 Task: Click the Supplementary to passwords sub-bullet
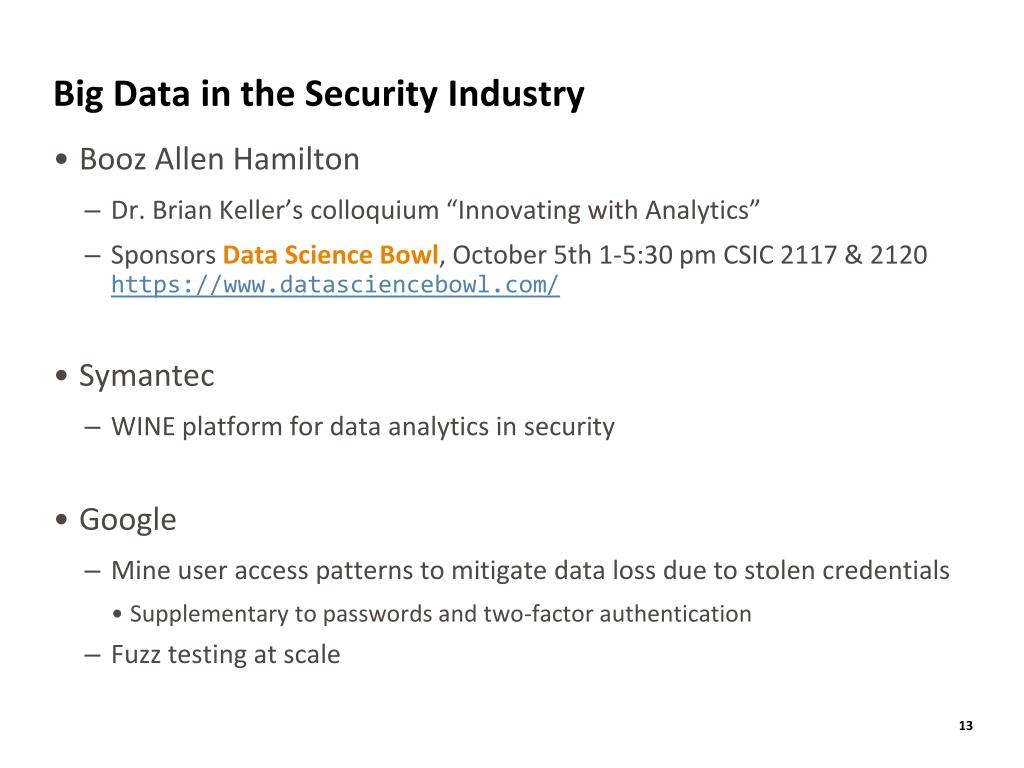440,615
